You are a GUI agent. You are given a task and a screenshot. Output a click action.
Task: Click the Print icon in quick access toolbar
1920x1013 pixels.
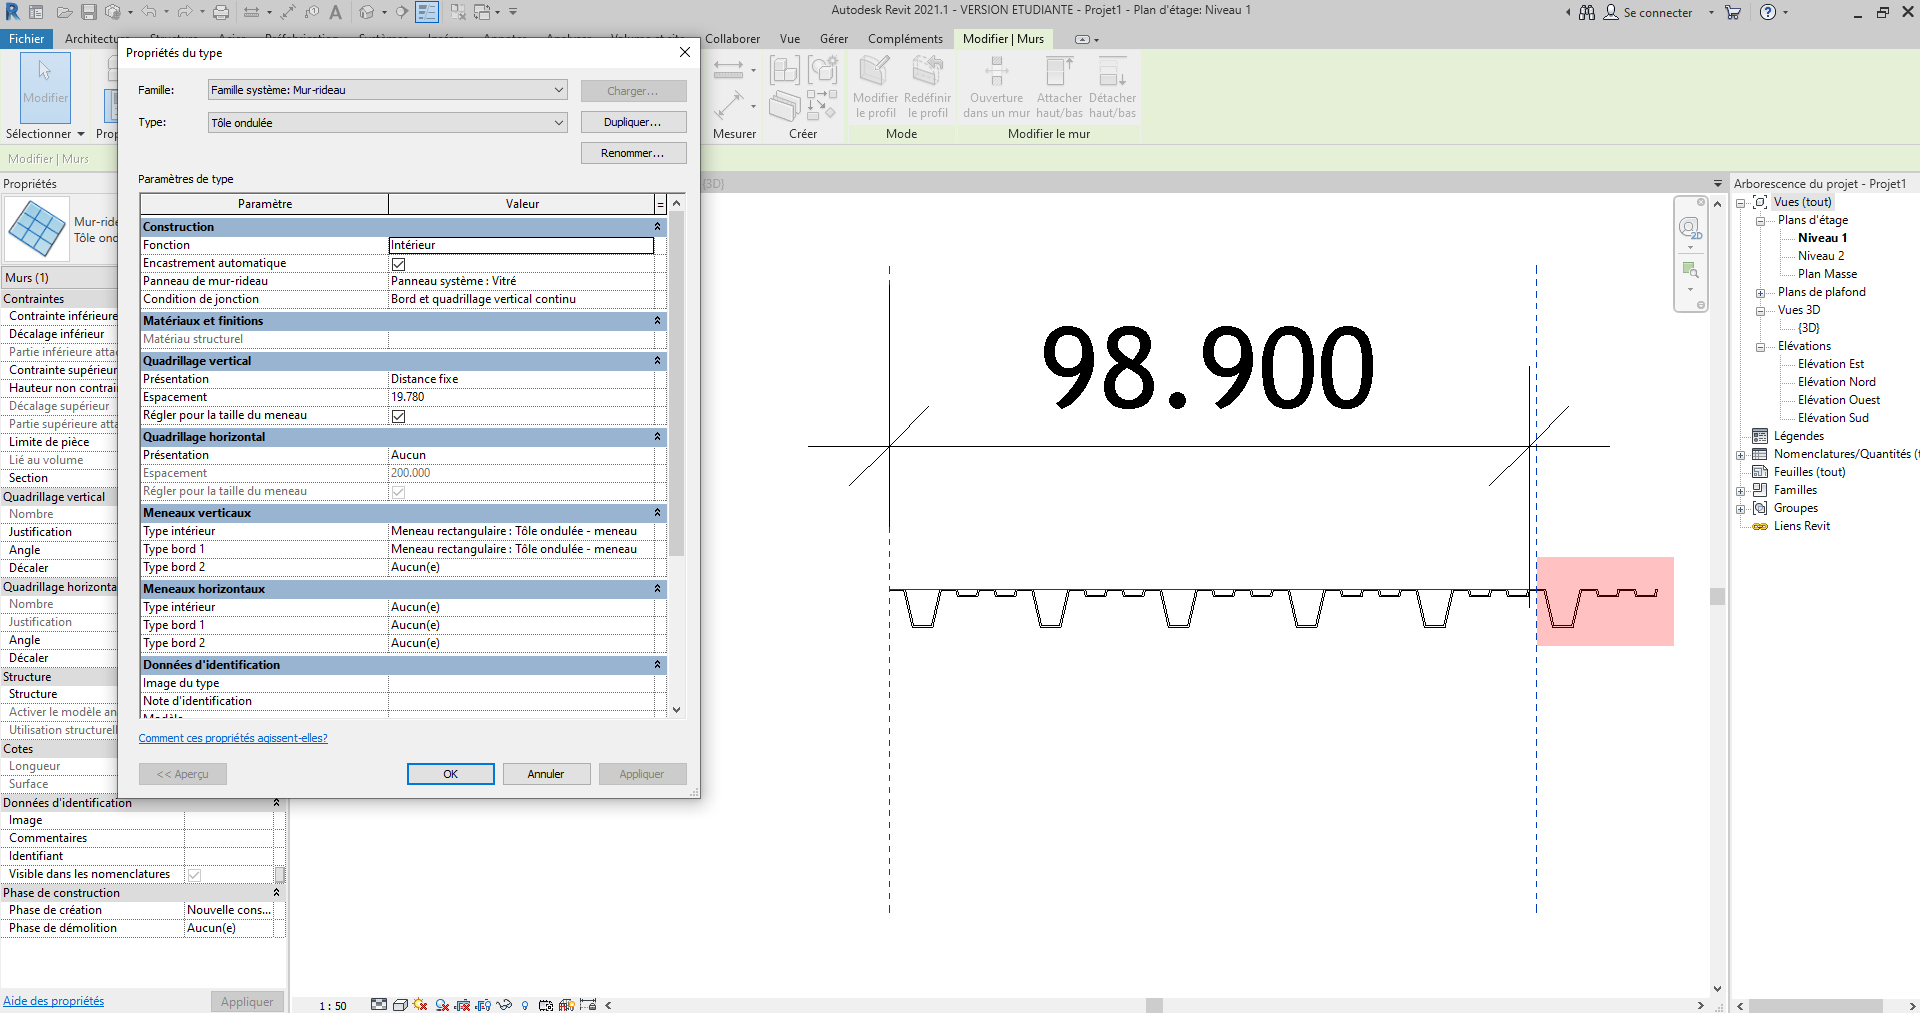click(x=221, y=12)
